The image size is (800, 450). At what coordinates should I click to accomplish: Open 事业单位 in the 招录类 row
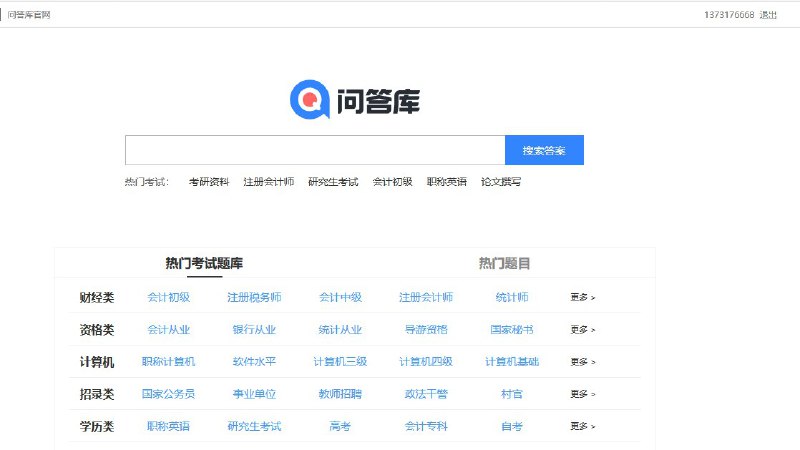tap(254, 394)
